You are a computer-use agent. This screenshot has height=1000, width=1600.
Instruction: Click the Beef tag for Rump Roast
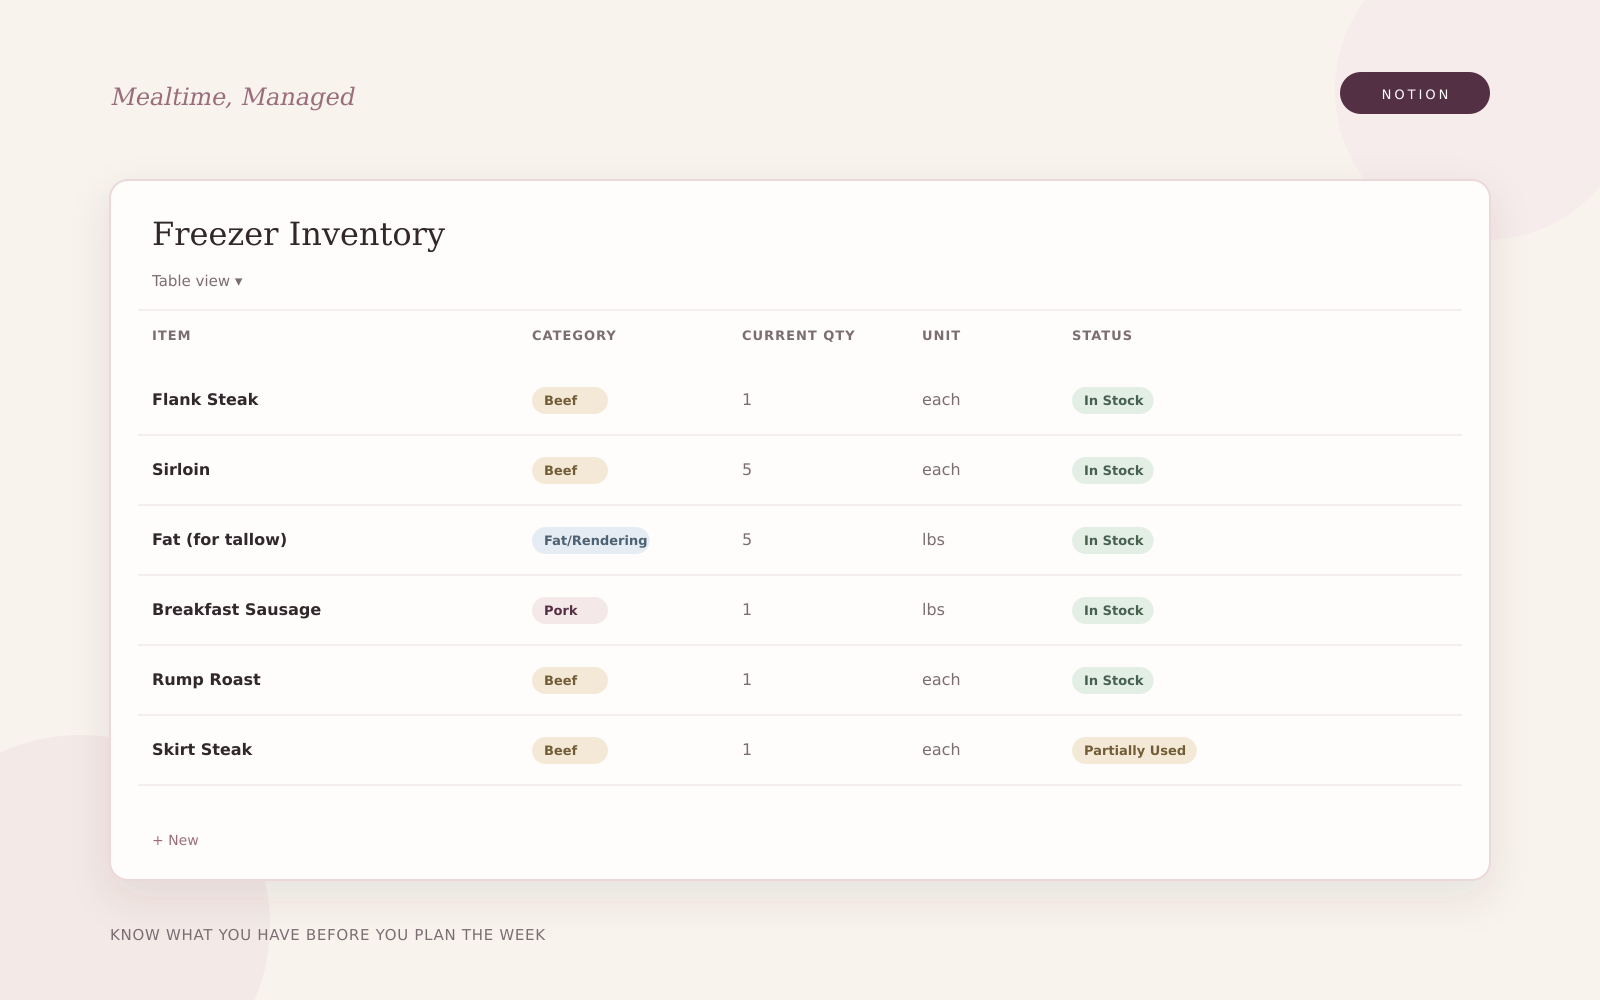(x=570, y=680)
